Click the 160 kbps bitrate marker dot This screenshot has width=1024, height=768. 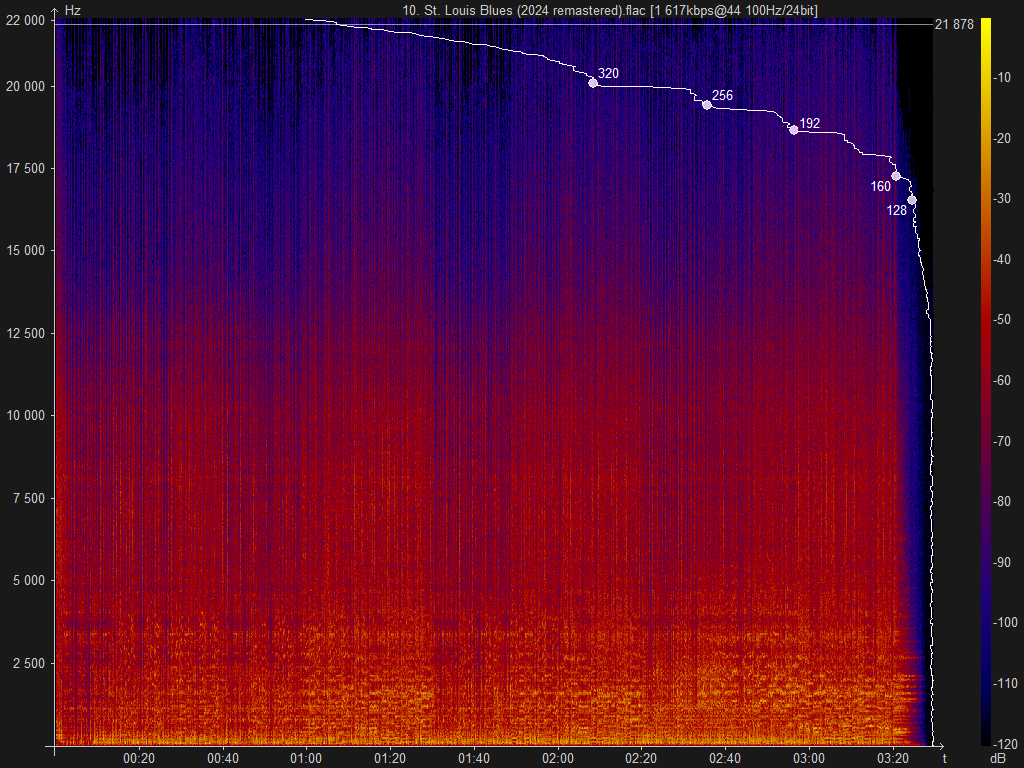point(896,176)
